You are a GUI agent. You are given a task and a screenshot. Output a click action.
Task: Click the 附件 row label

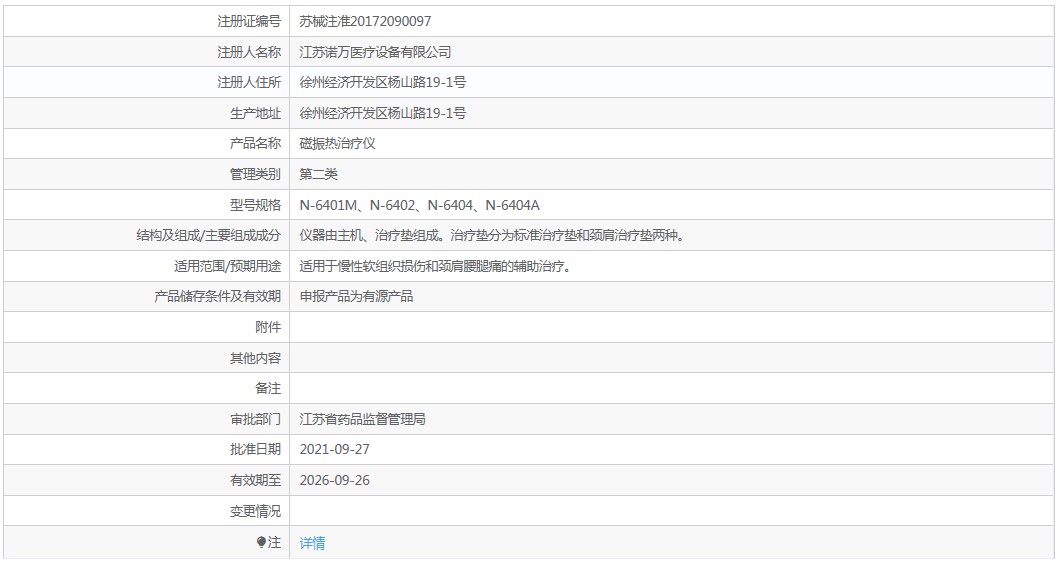click(268, 327)
